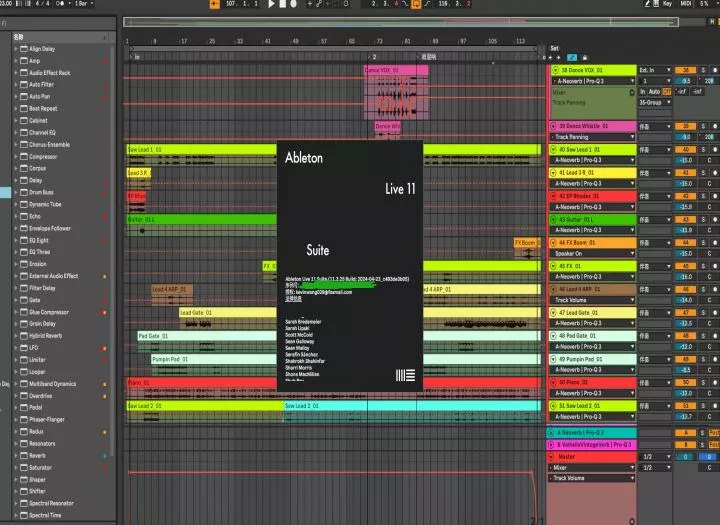Select Phaser-Flanger in the browser
The image size is (720, 525).
point(47,420)
